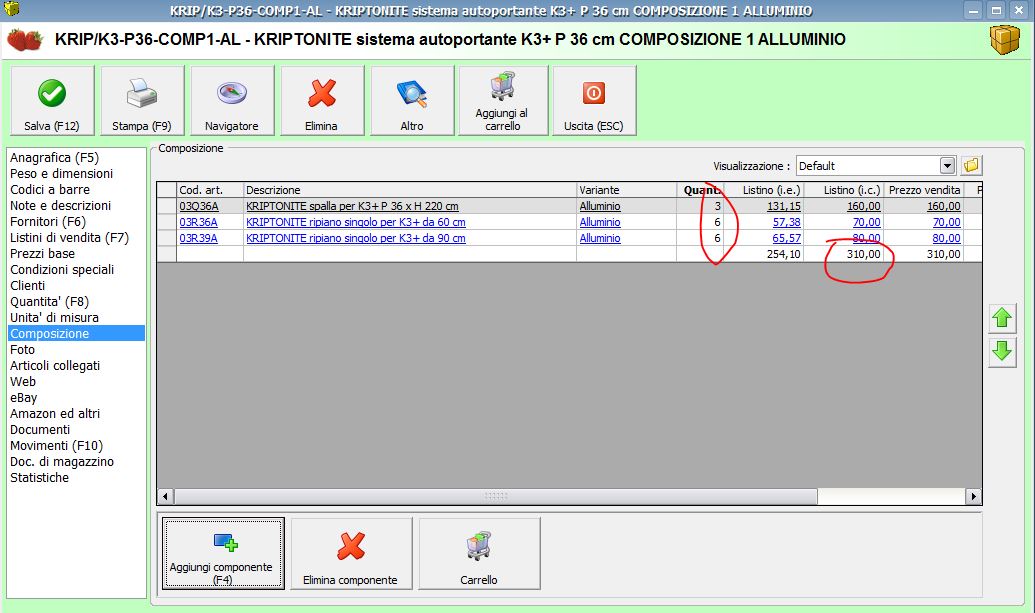Show Doc. di magazzino
This screenshot has width=1035, height=613.
[62, 461]
